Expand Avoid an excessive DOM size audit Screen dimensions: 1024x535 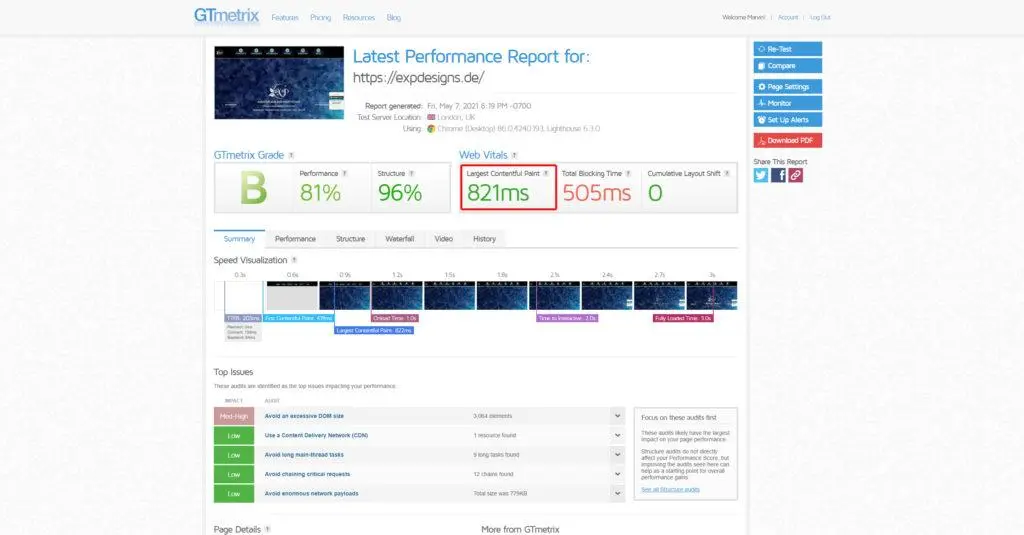pos(617,416)
